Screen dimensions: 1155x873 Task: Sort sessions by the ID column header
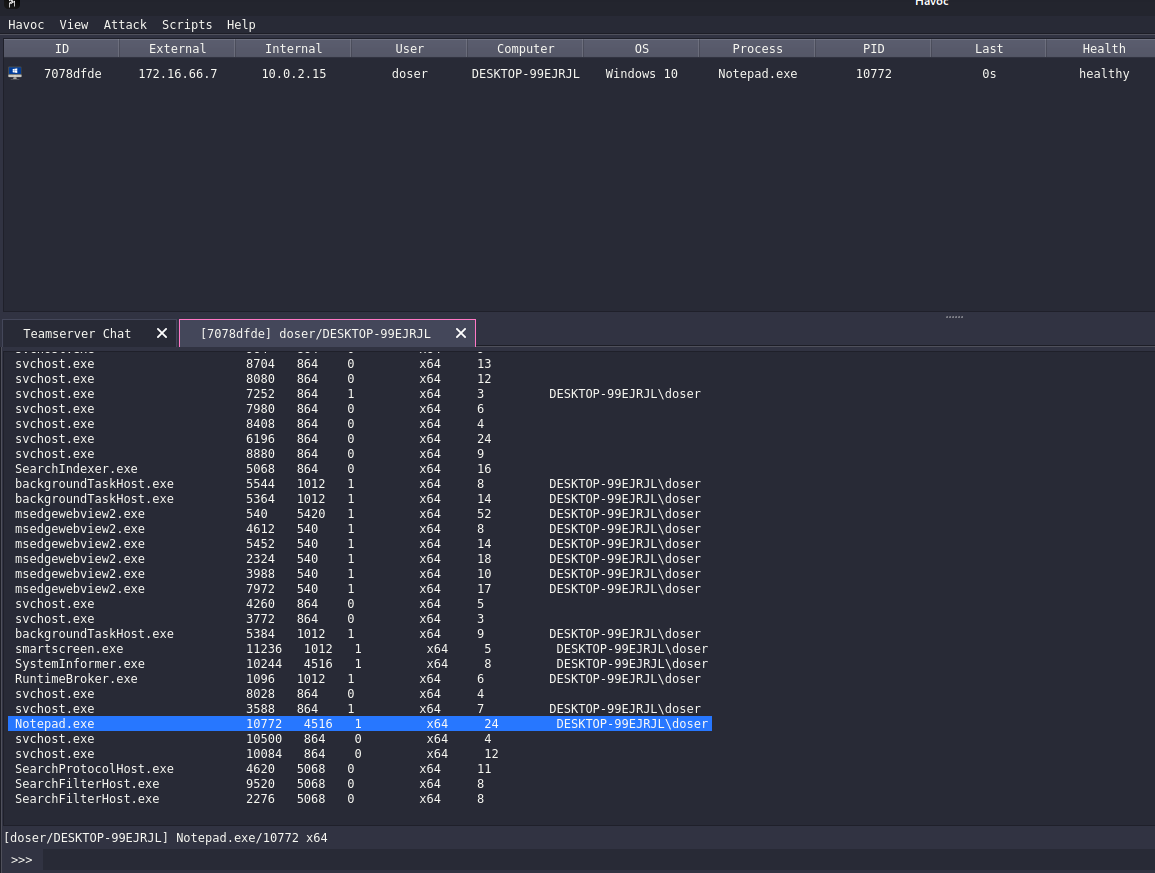(62, 49)
